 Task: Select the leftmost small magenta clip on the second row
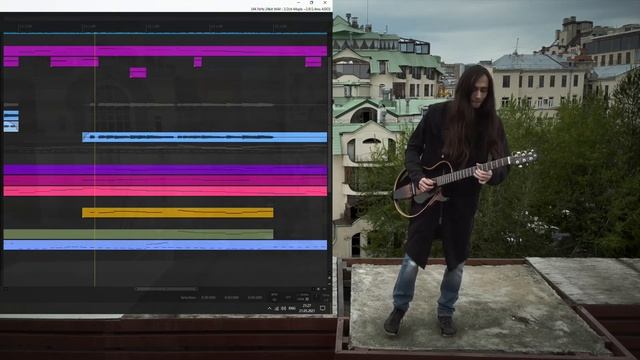coord(11,62)
